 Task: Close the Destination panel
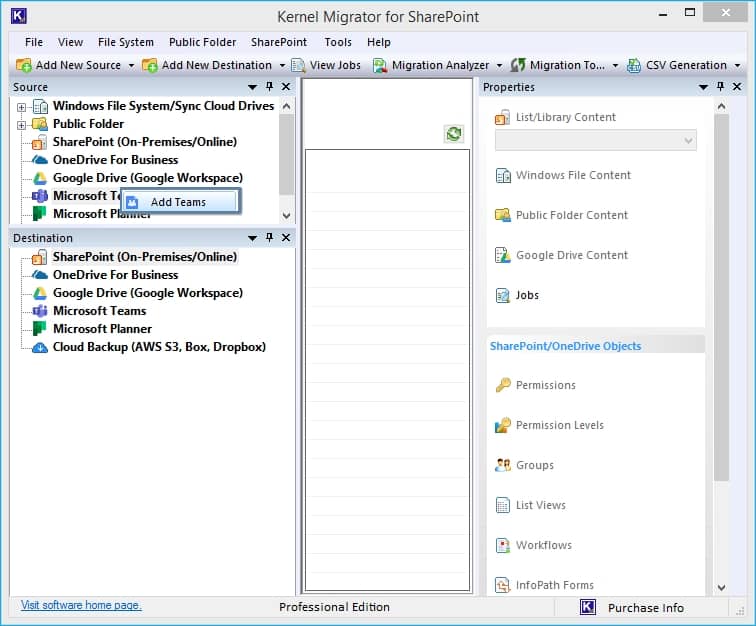(286, 238)
